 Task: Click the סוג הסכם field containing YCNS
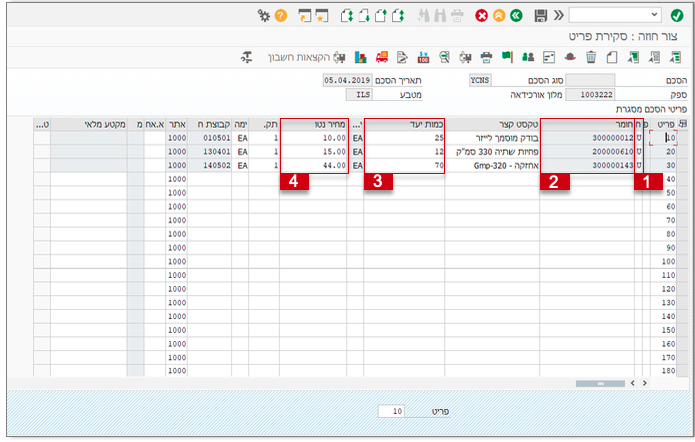tap(480, 80)
